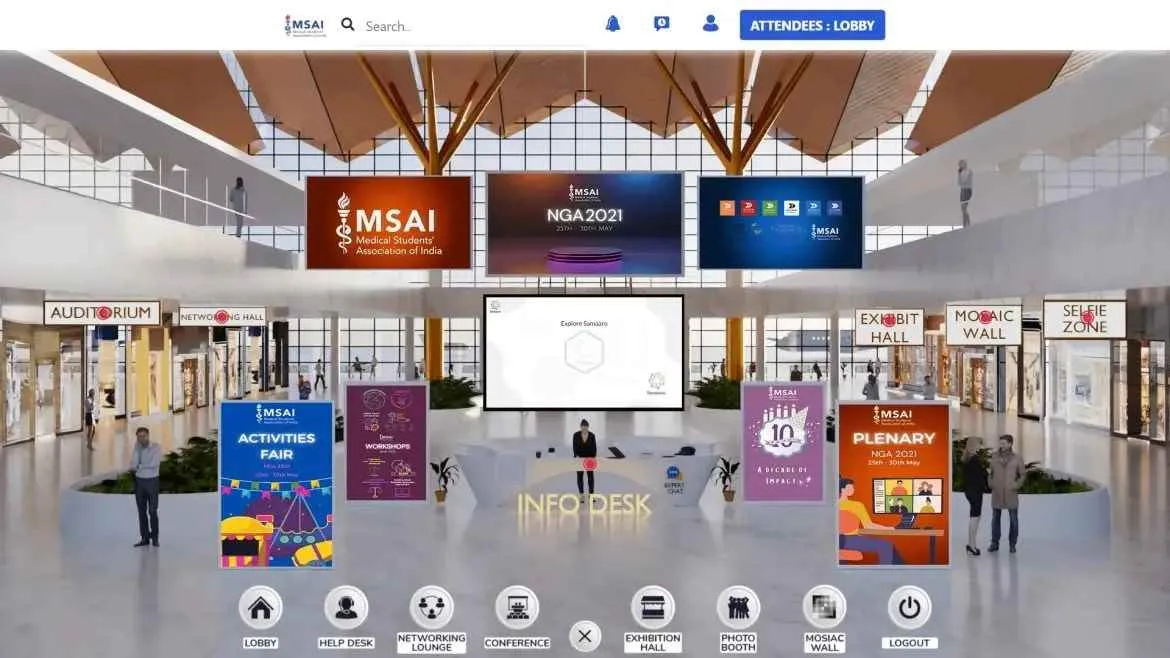1170x658 pixels.
Task: Close the bottom navigation menu
Action: click(585, 636)
